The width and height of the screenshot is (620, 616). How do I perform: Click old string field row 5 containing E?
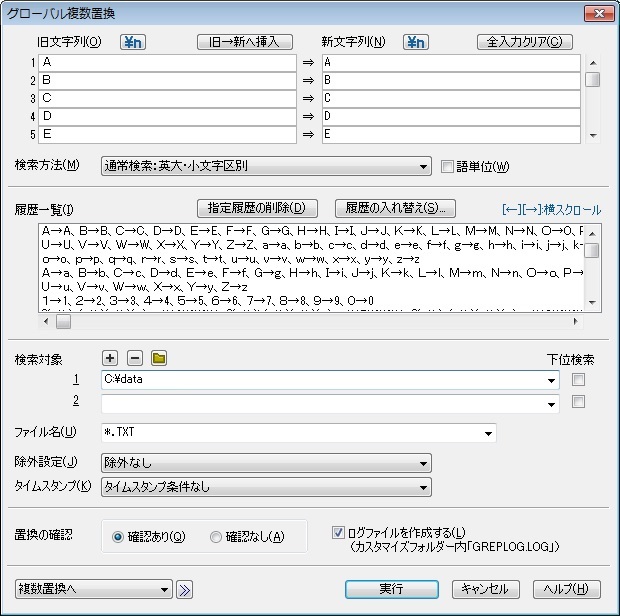(167, 134)
